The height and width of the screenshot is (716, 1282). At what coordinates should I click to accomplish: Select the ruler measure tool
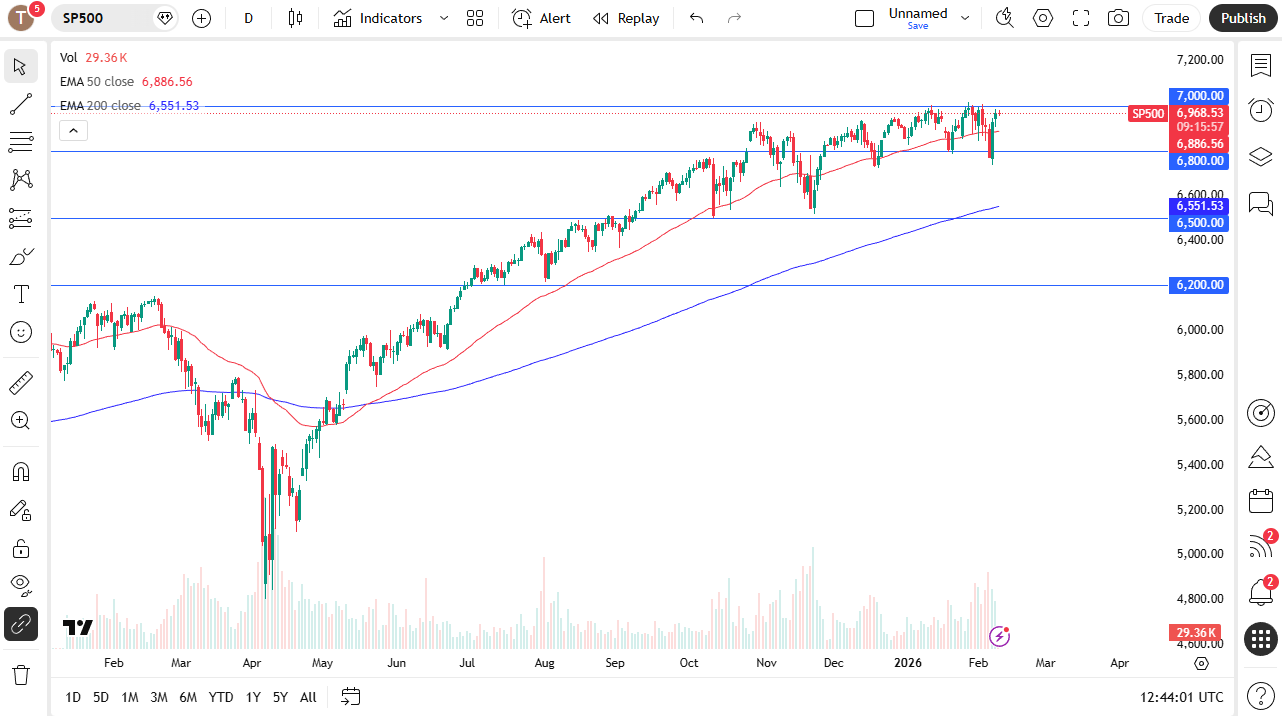21,382
